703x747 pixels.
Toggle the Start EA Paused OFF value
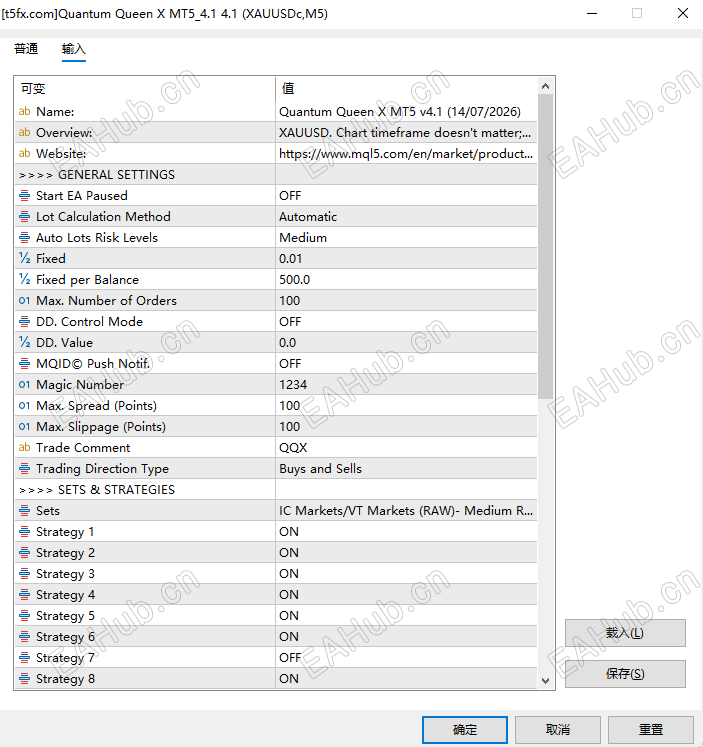tap(406, 195)
